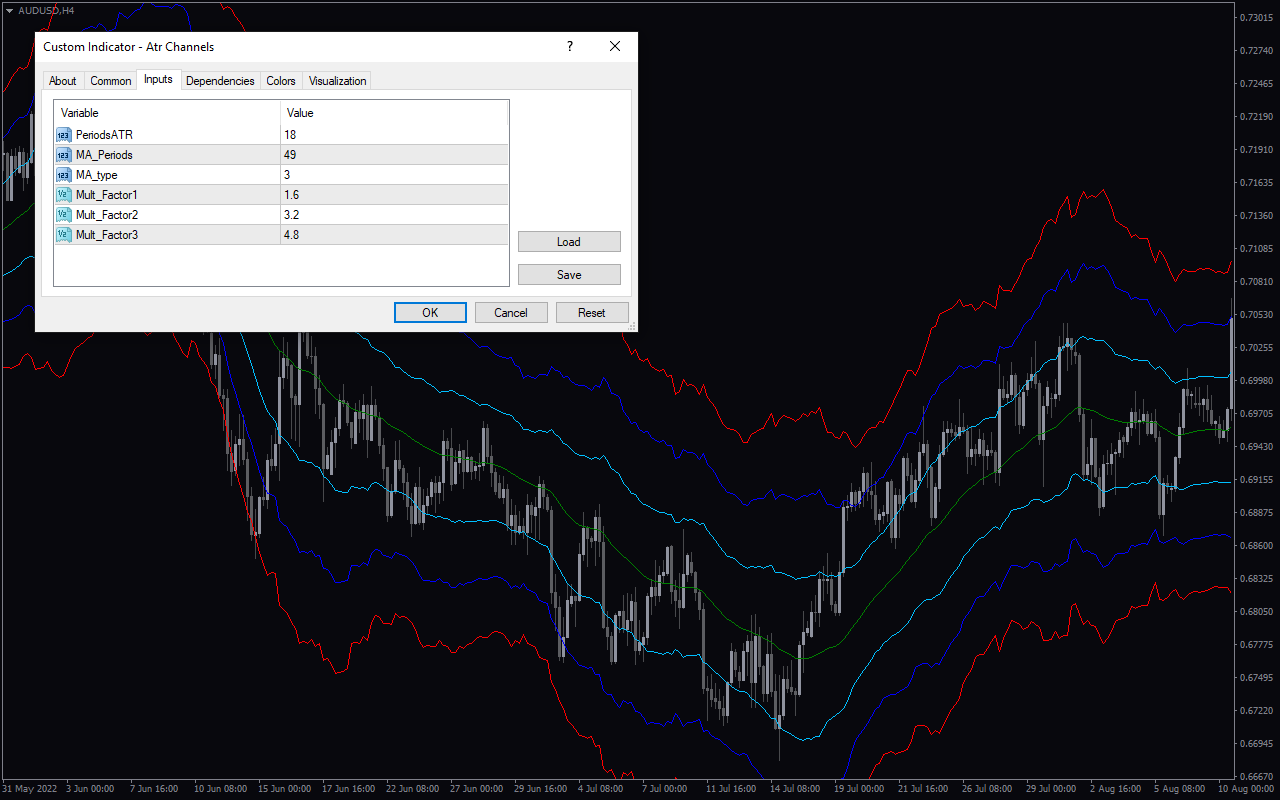This screenshot has height=800, width=1280.
Task: Click the Reset button
Action: click(592, 313)
